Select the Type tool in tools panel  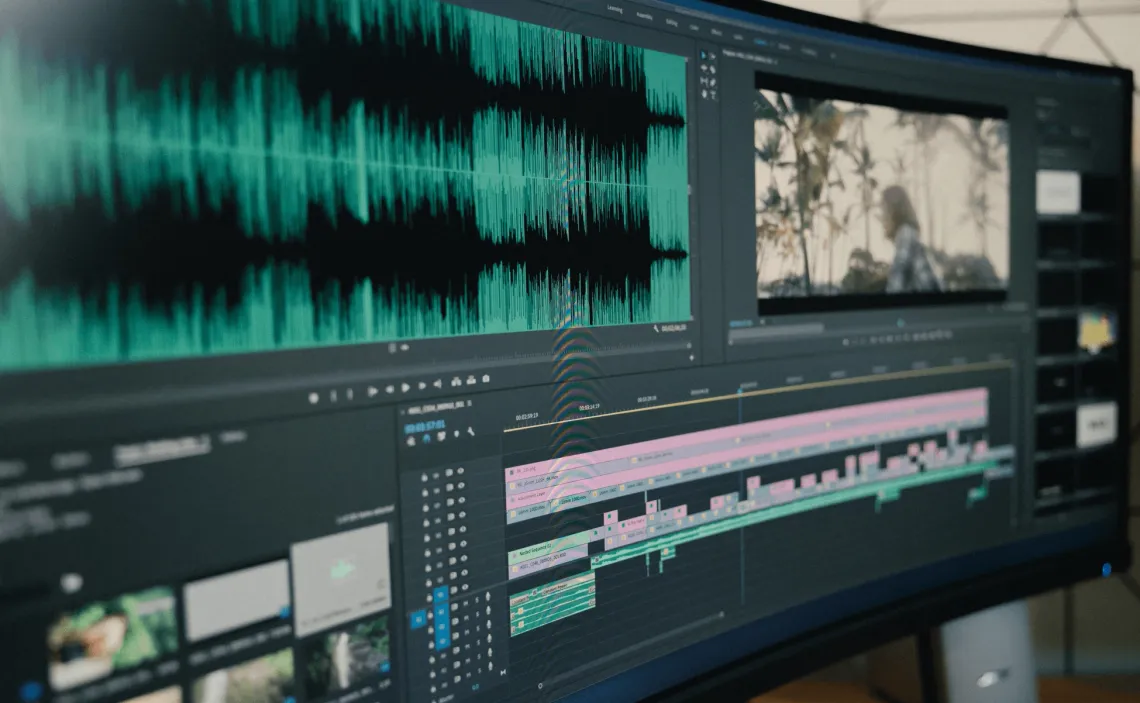[x=713, y=94]
